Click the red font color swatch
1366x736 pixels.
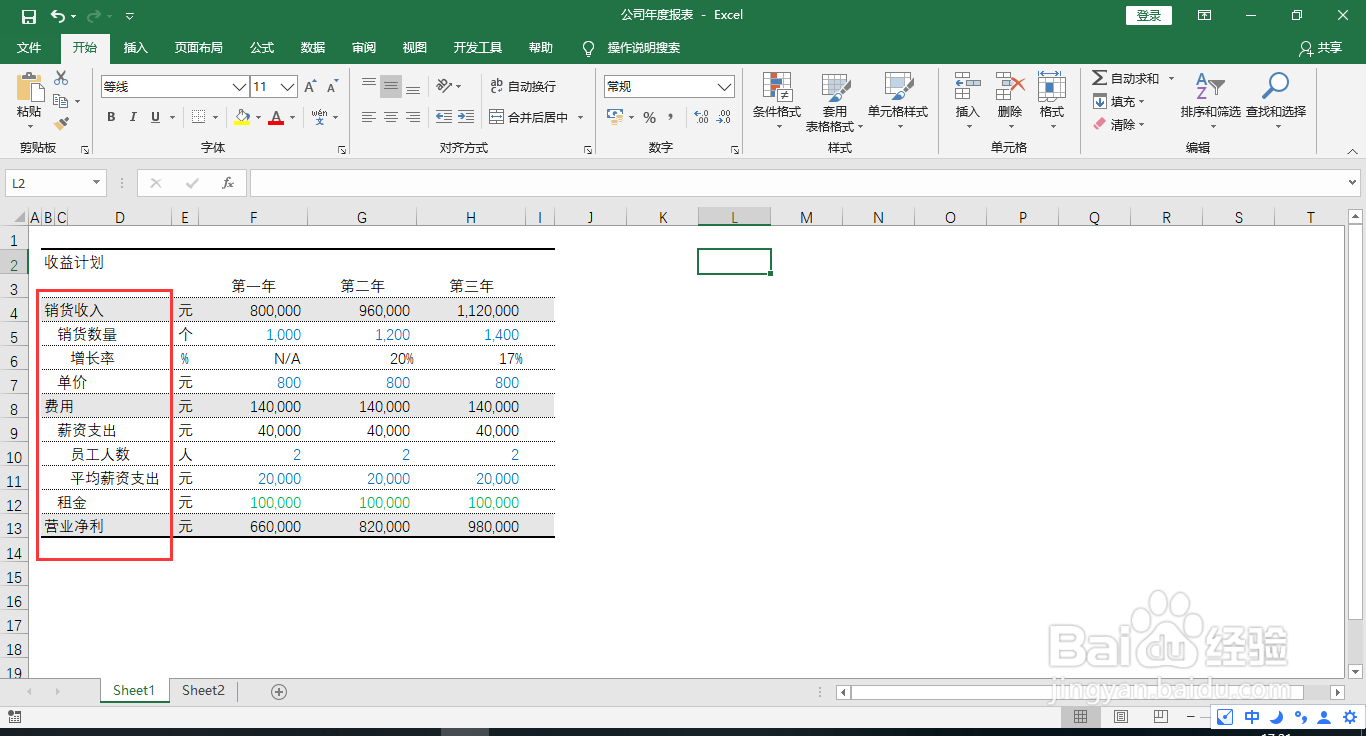coord(276,125)
